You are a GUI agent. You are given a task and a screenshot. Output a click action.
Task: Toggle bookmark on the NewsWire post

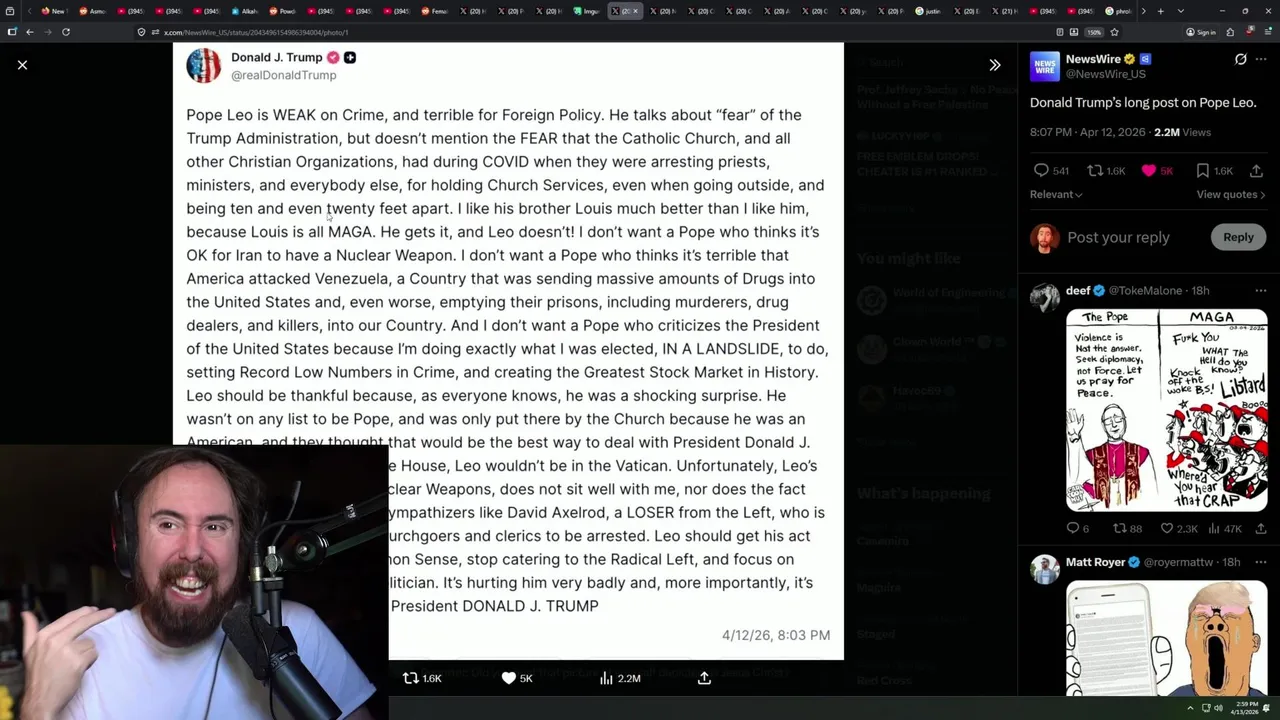[1213, 171]
